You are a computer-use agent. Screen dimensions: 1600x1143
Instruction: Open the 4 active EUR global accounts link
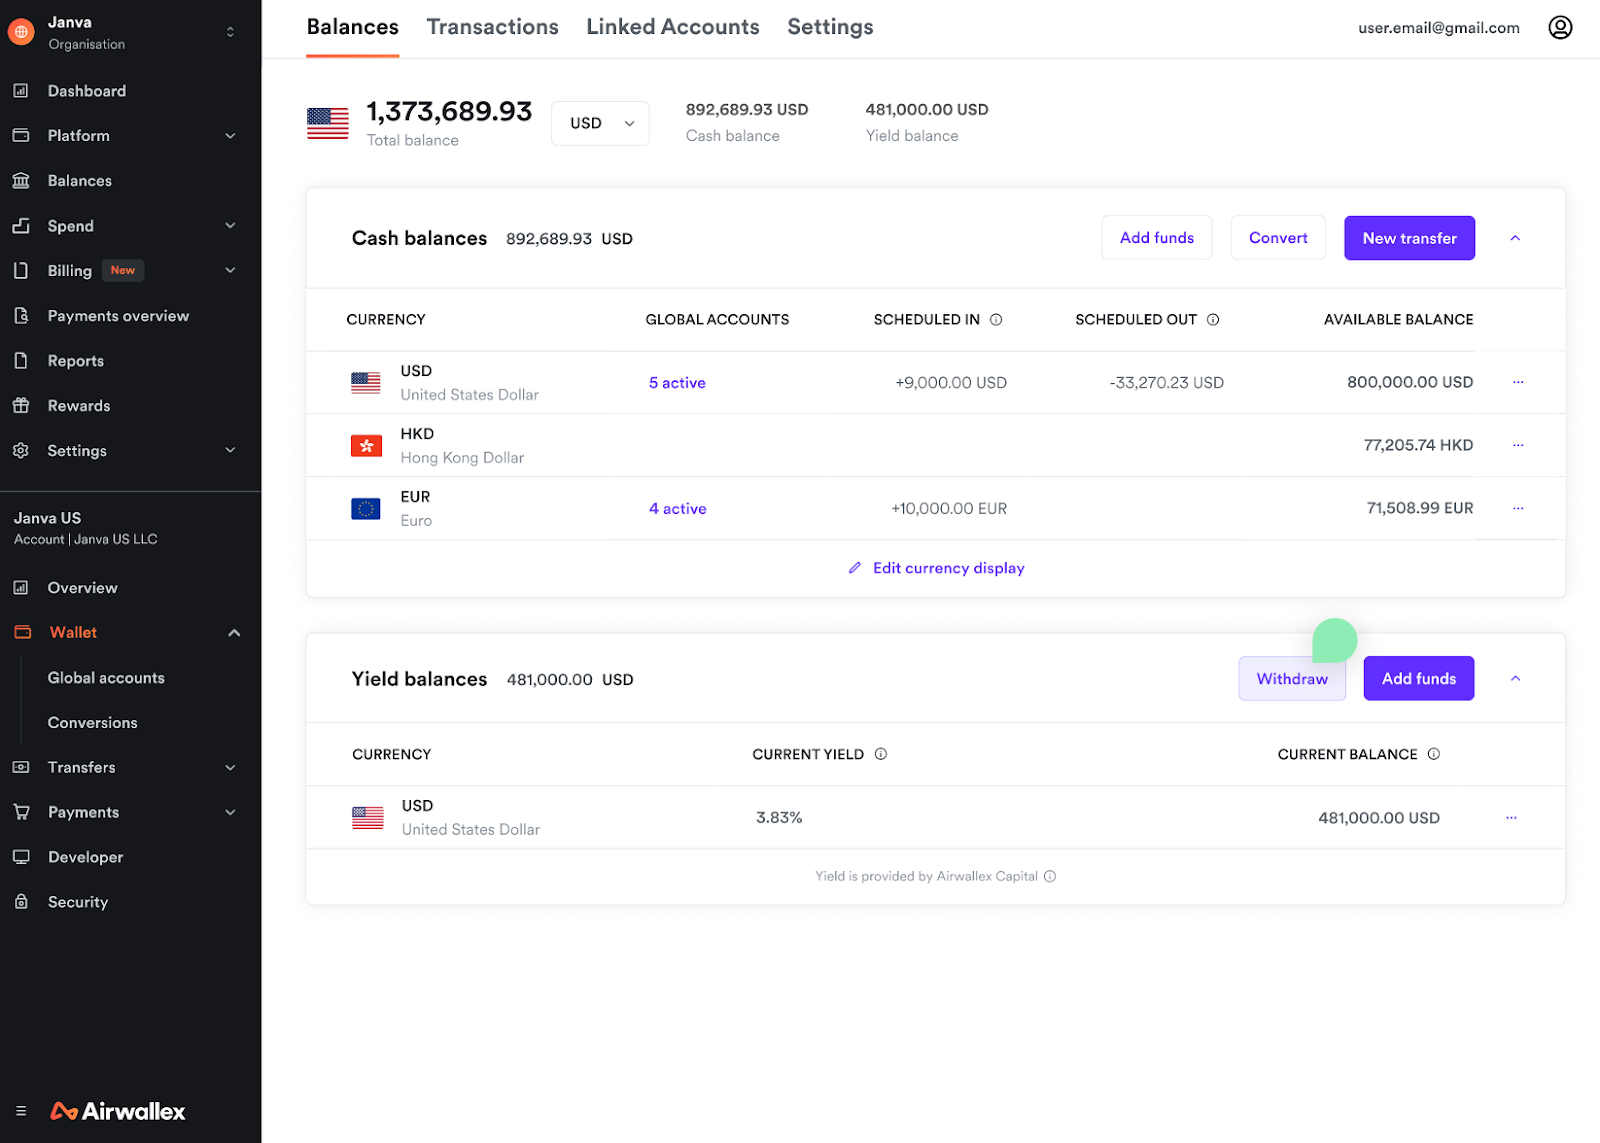point(678,509)
